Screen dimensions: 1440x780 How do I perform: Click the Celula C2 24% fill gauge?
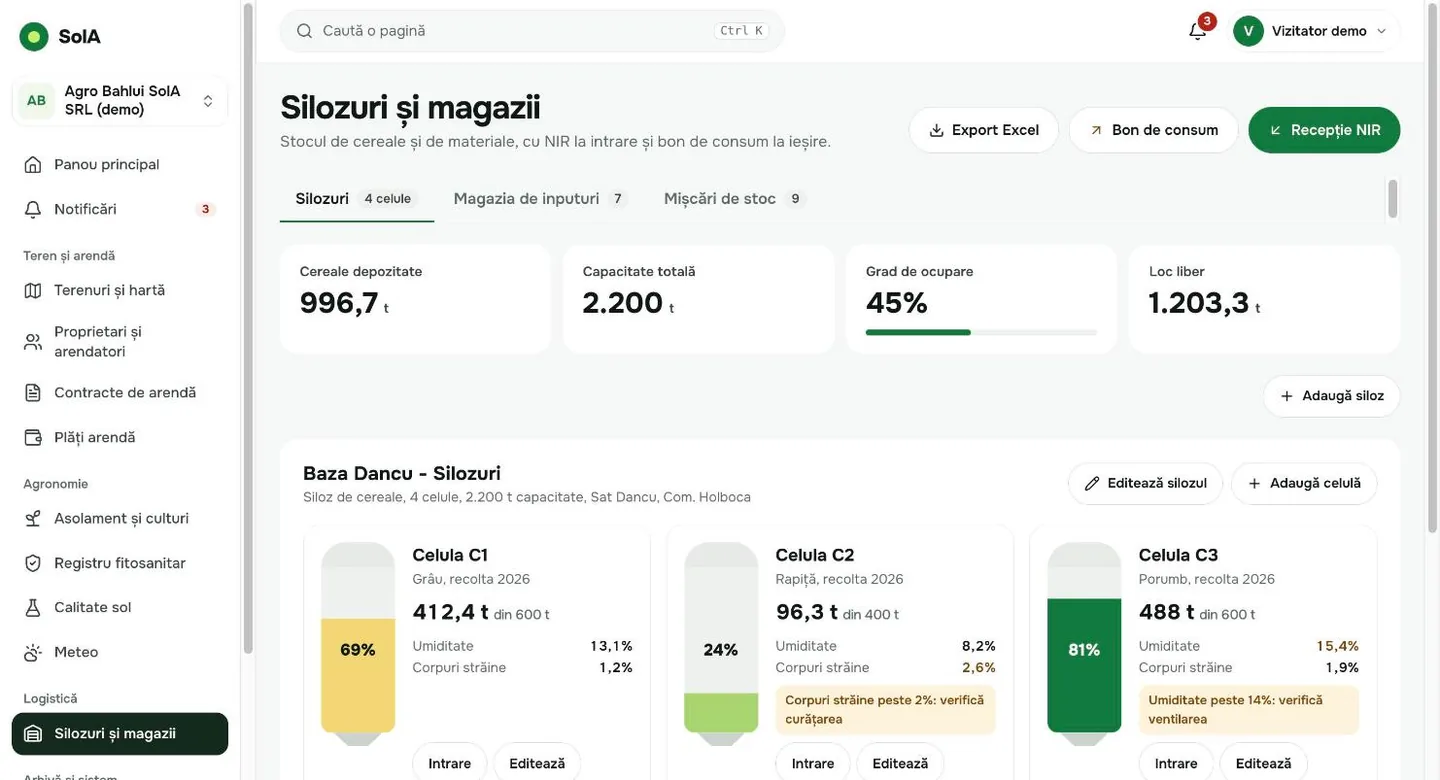click(x=721, y=644)
